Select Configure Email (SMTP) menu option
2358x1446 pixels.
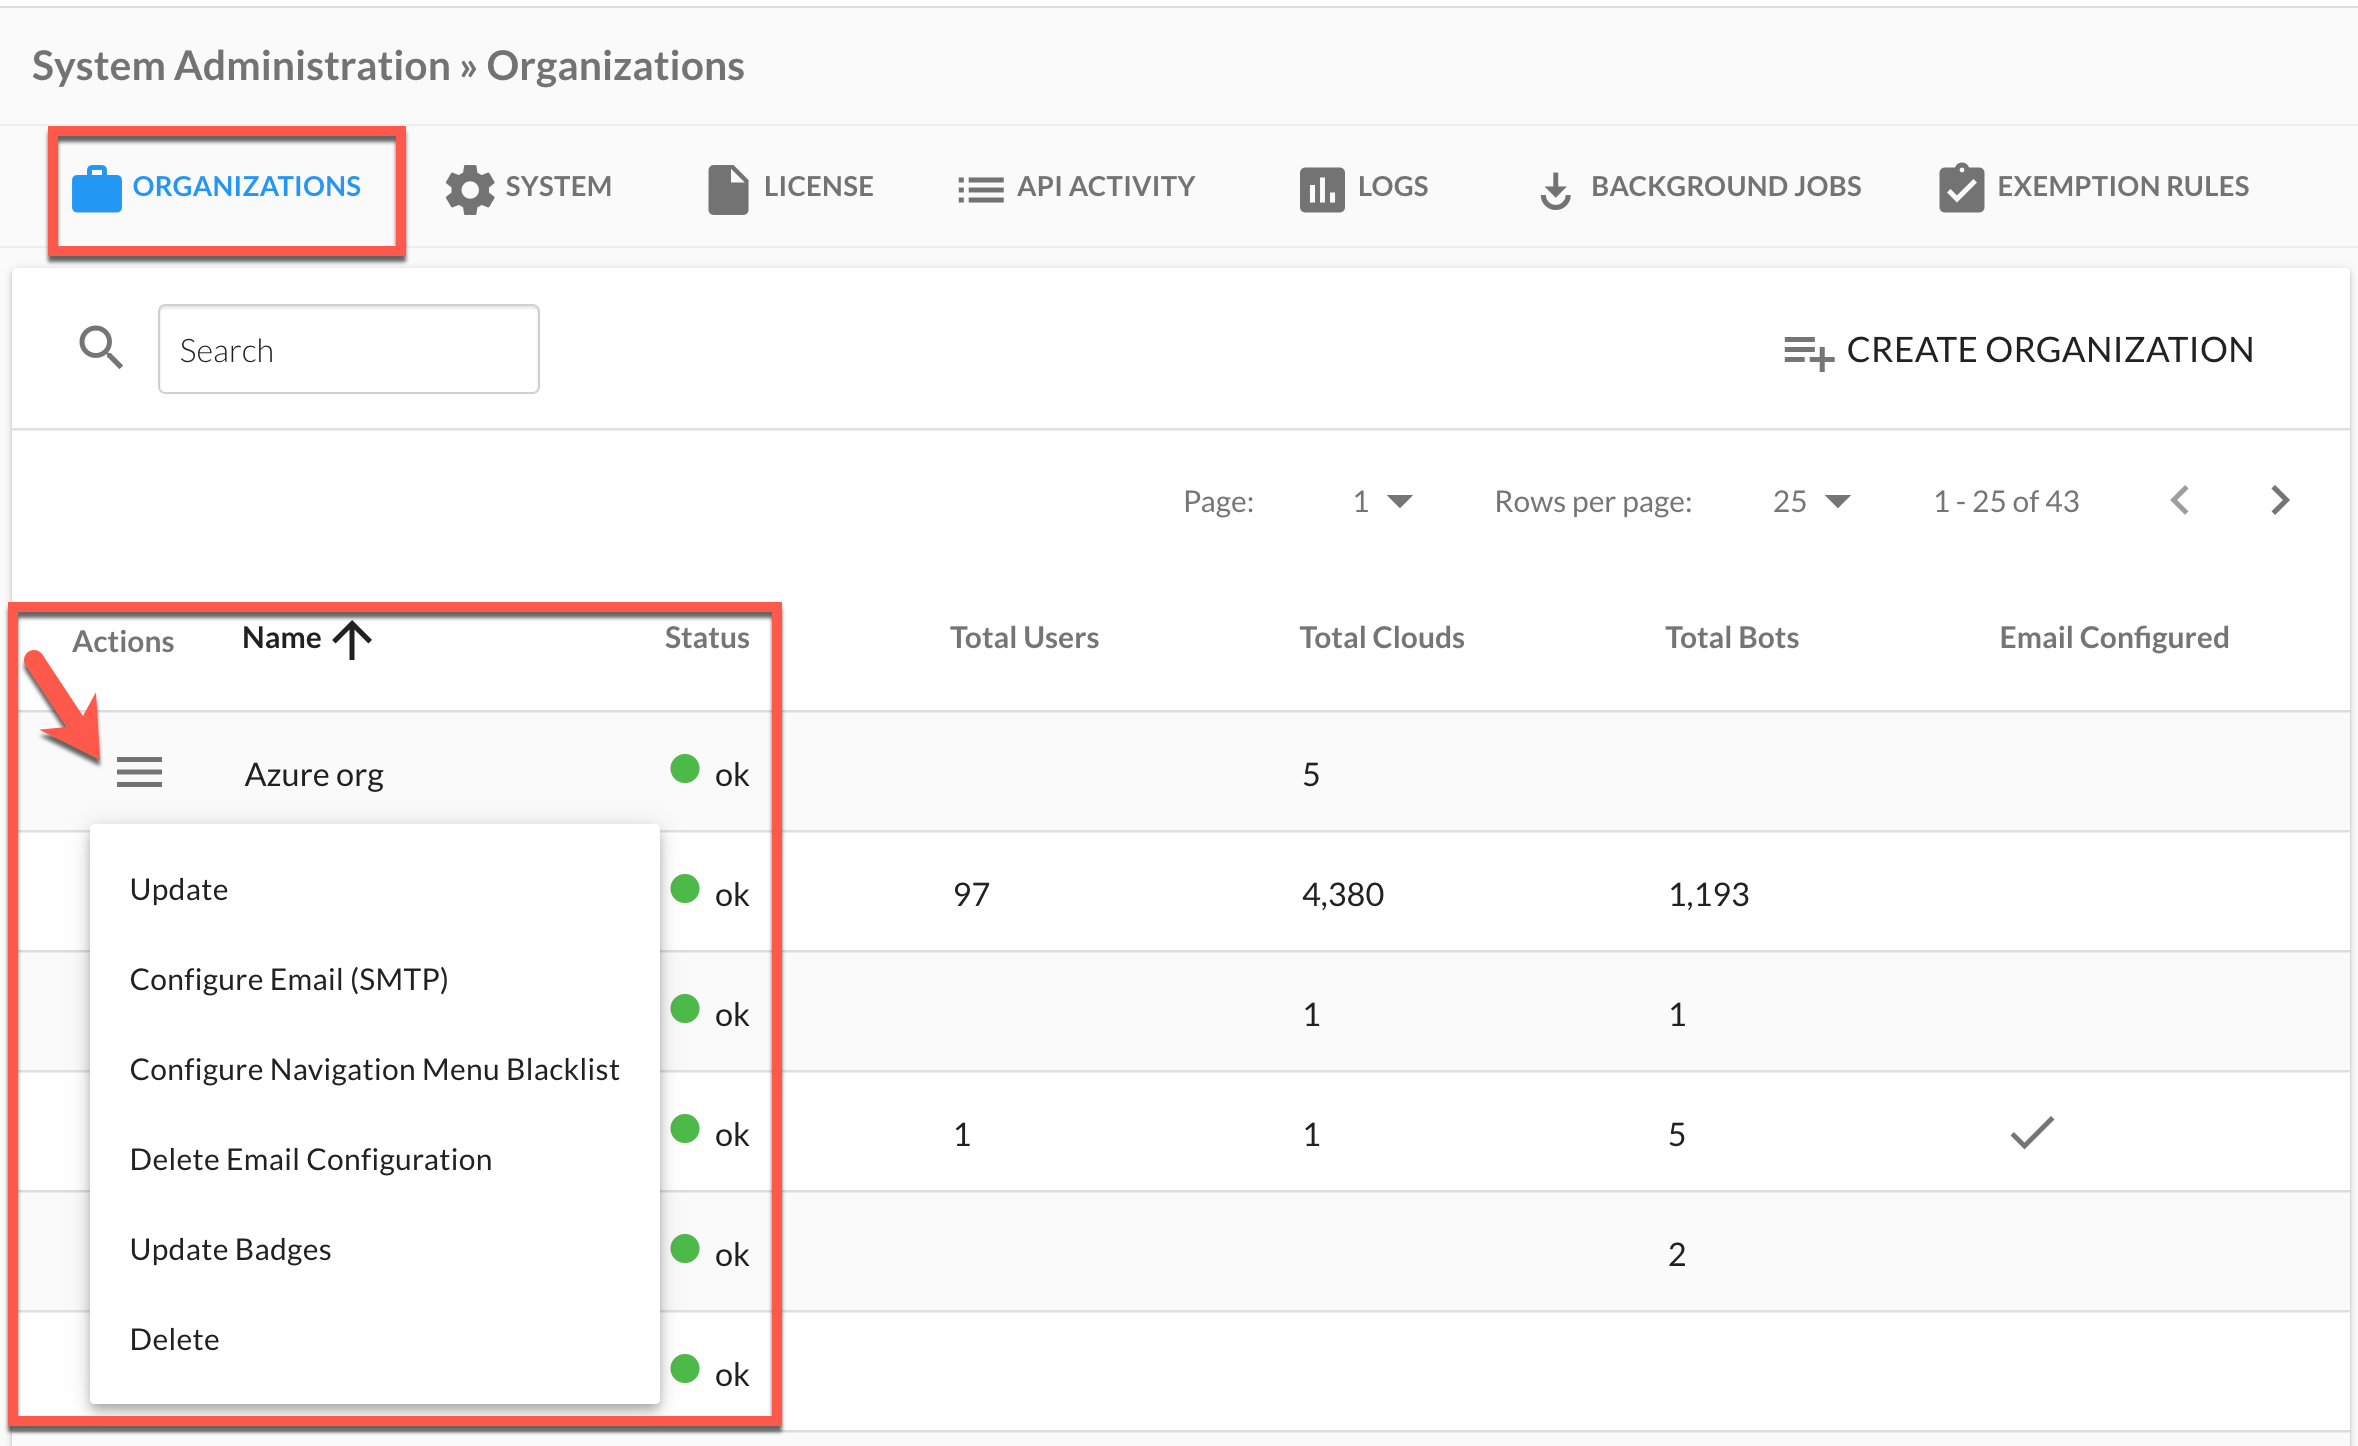pos(288,979)
